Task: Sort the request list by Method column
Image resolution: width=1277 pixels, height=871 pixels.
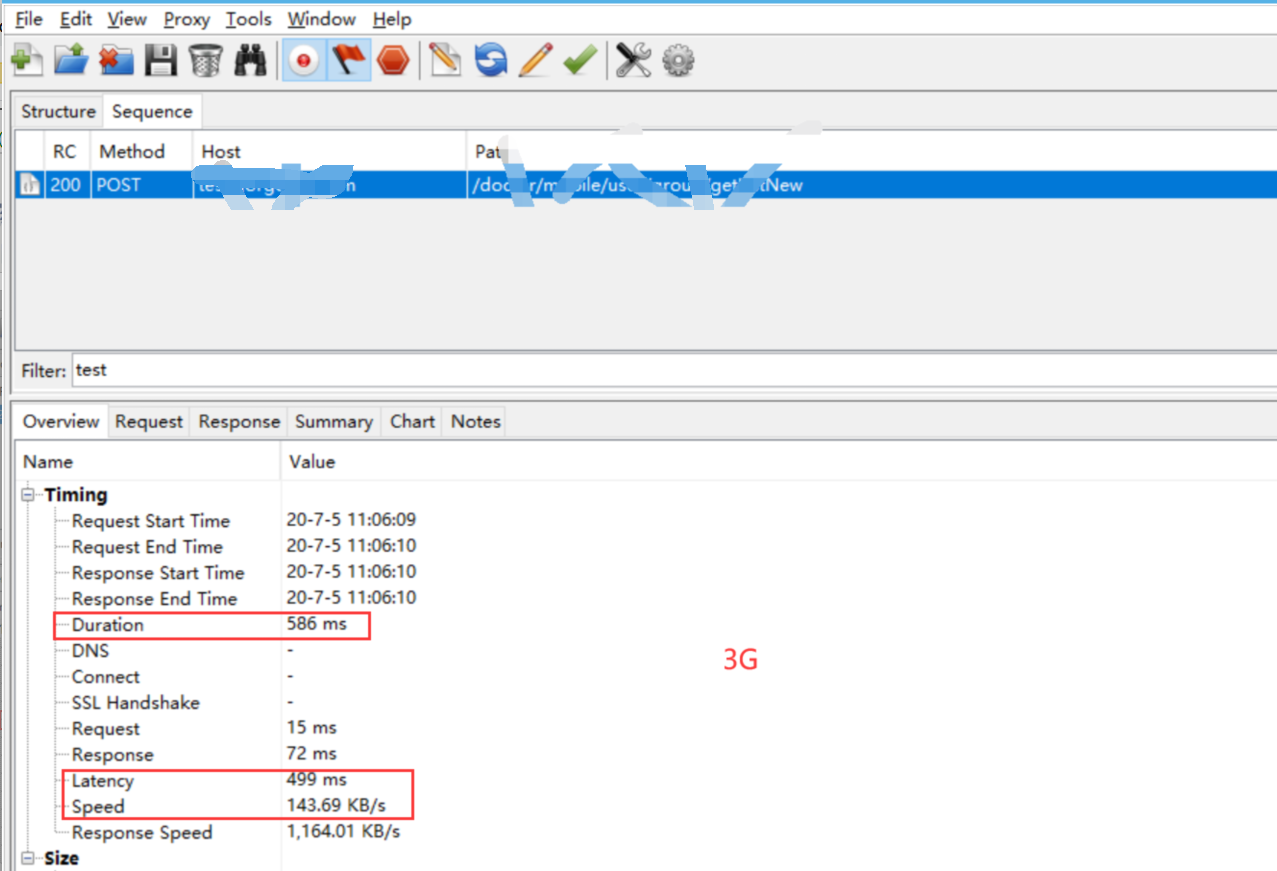Action: [x=132, y=152]
